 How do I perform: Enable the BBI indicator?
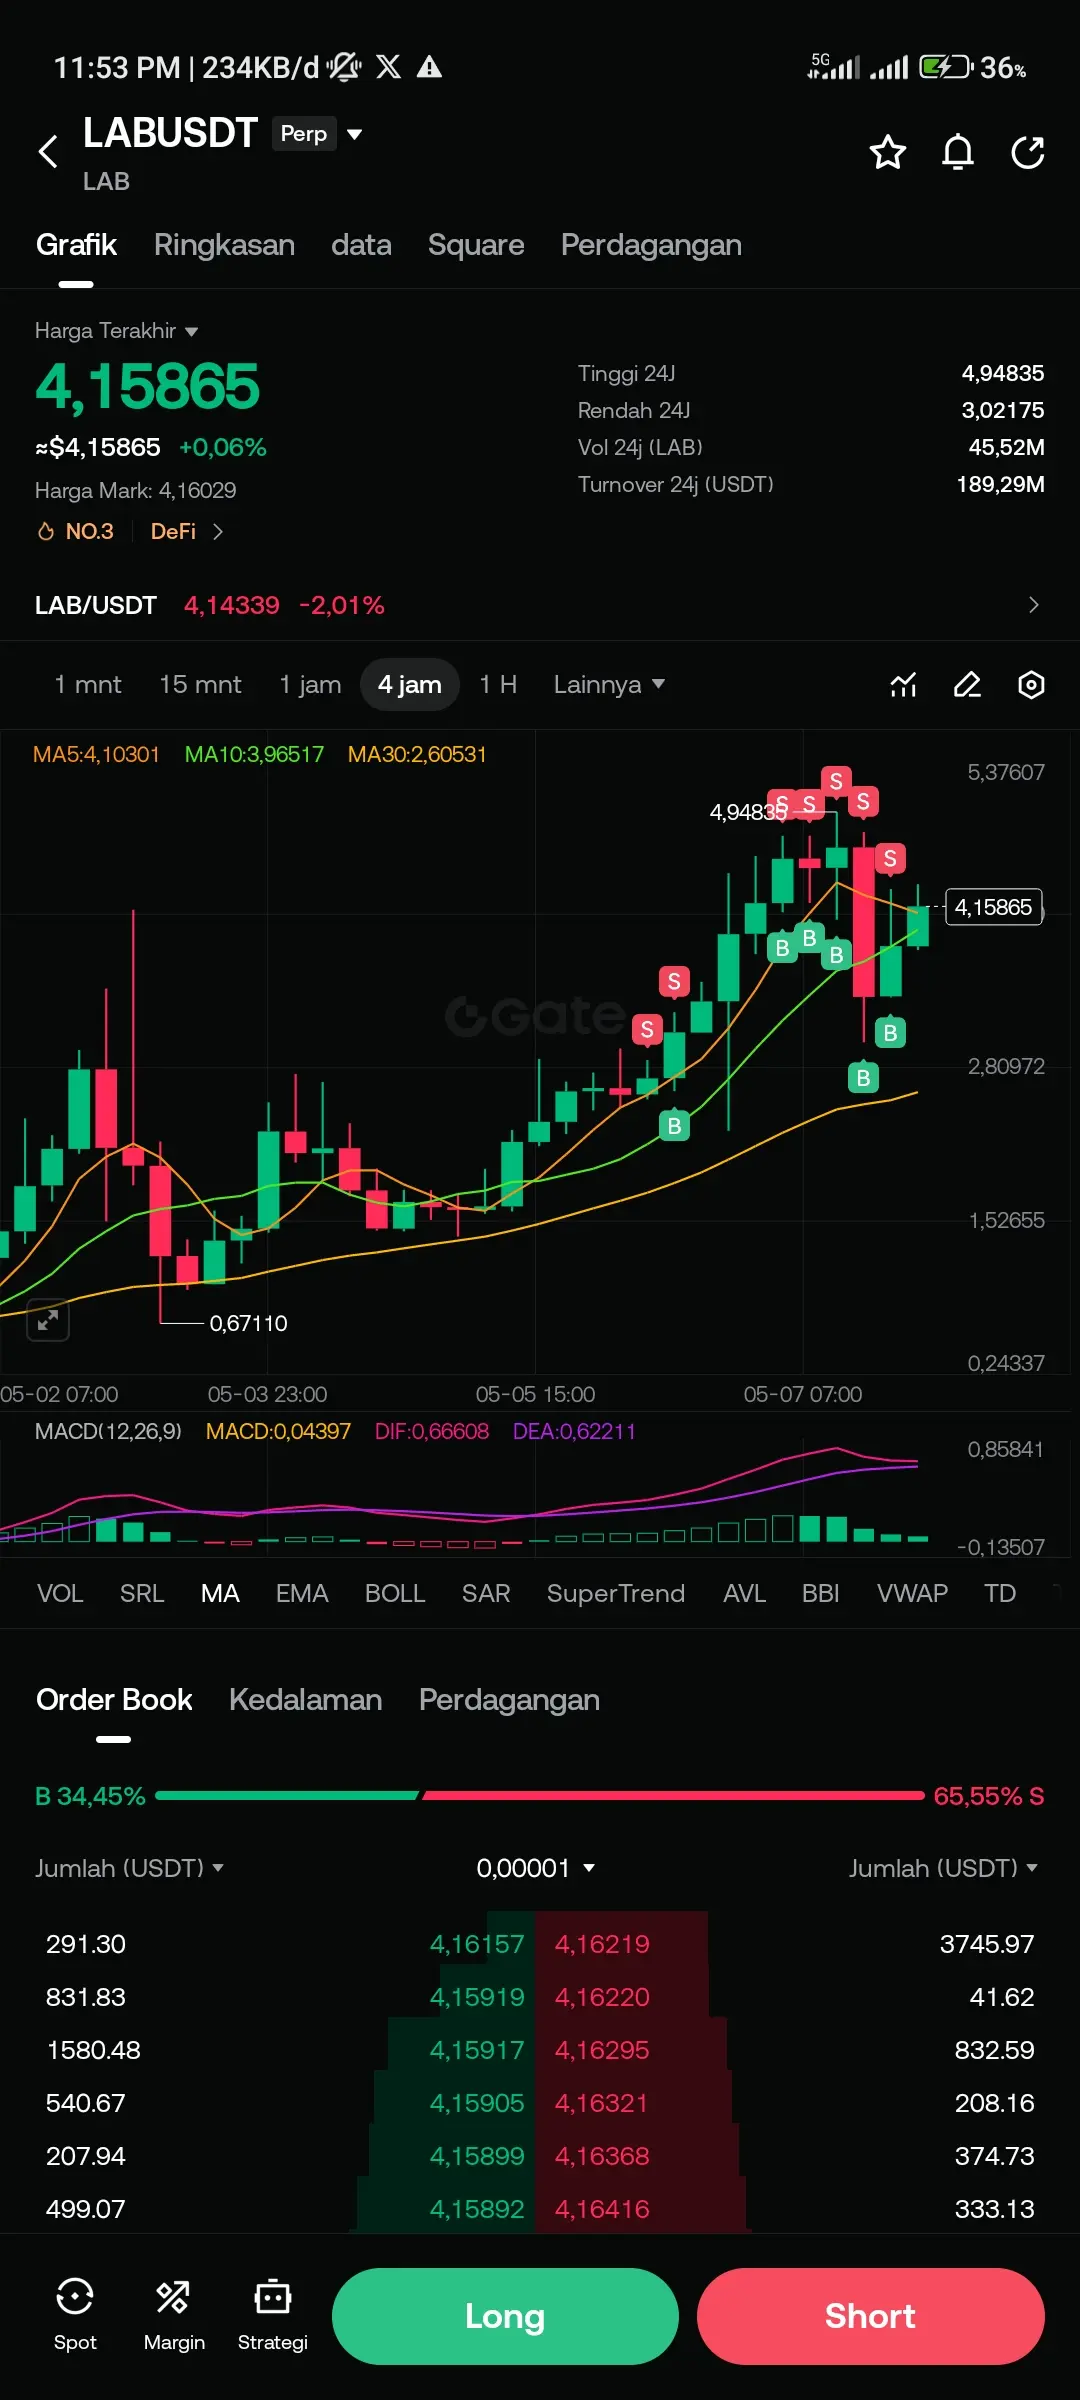820,1593
